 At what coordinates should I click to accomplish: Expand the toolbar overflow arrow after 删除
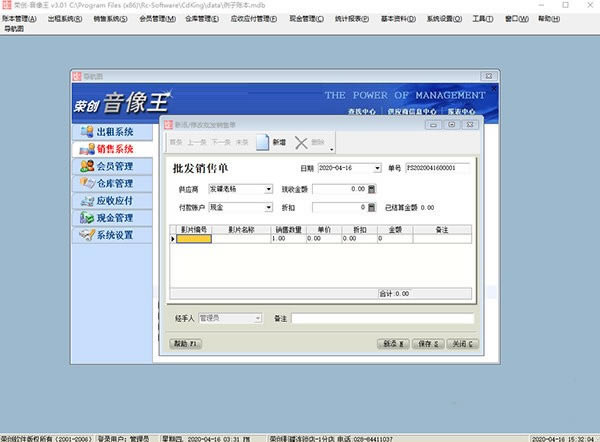[x=331, y=149]
